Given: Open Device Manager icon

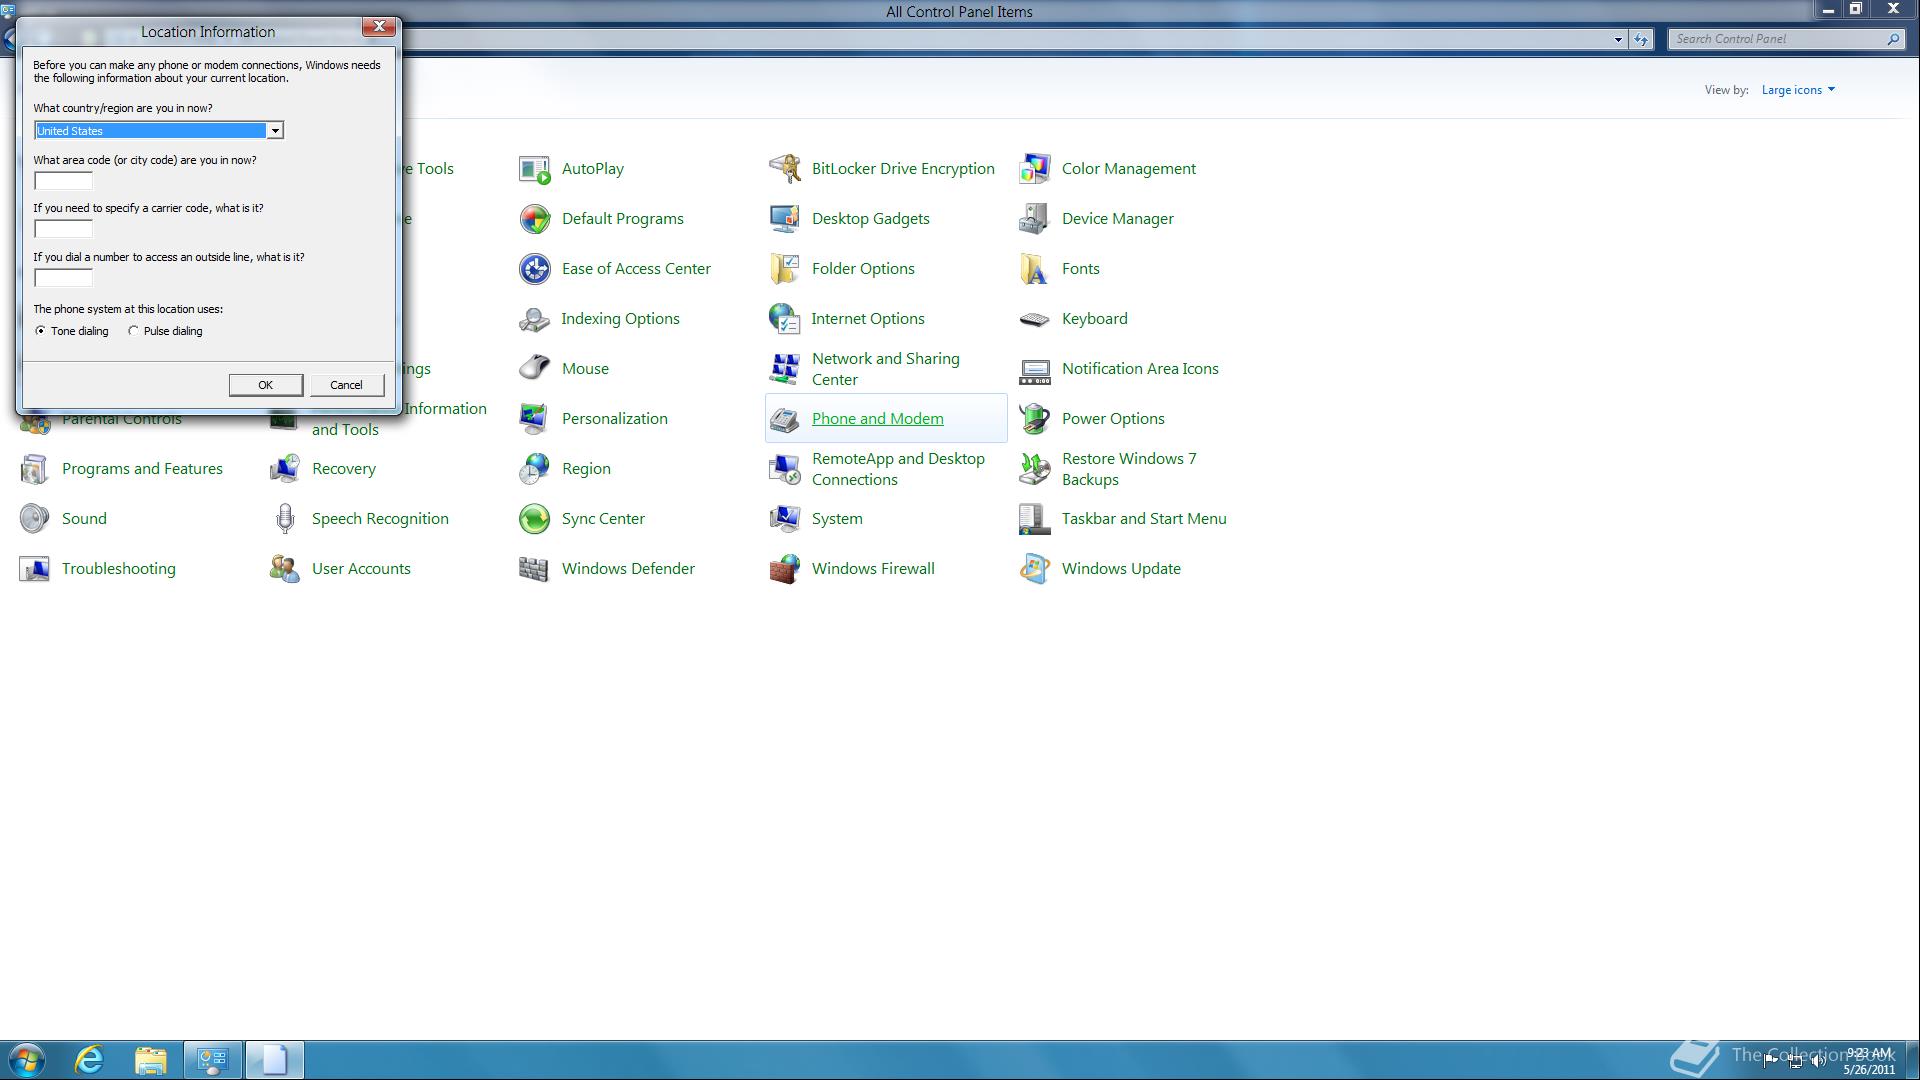Looking at the screenshot, I should (1035, 219).
